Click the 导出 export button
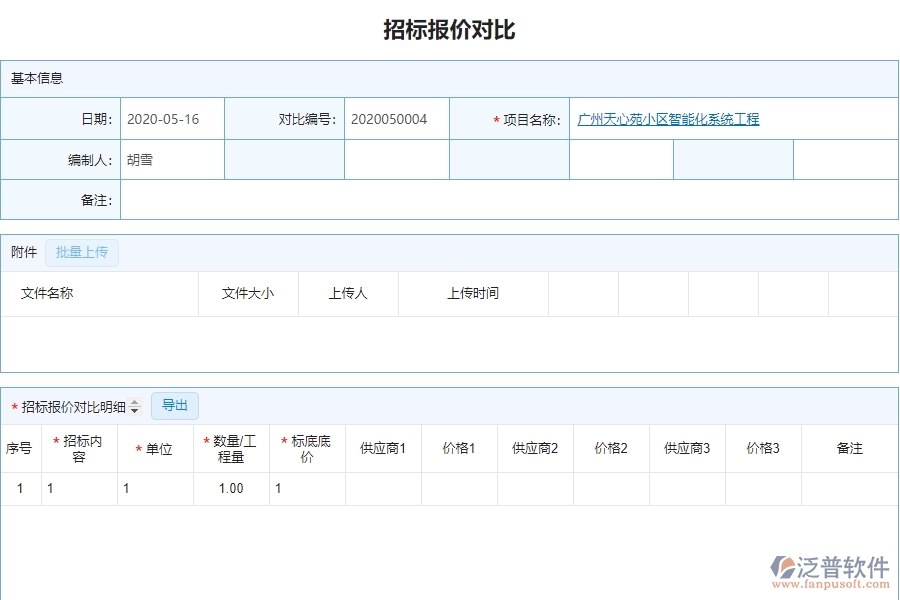The image size is (900, 600). point(175,406)
